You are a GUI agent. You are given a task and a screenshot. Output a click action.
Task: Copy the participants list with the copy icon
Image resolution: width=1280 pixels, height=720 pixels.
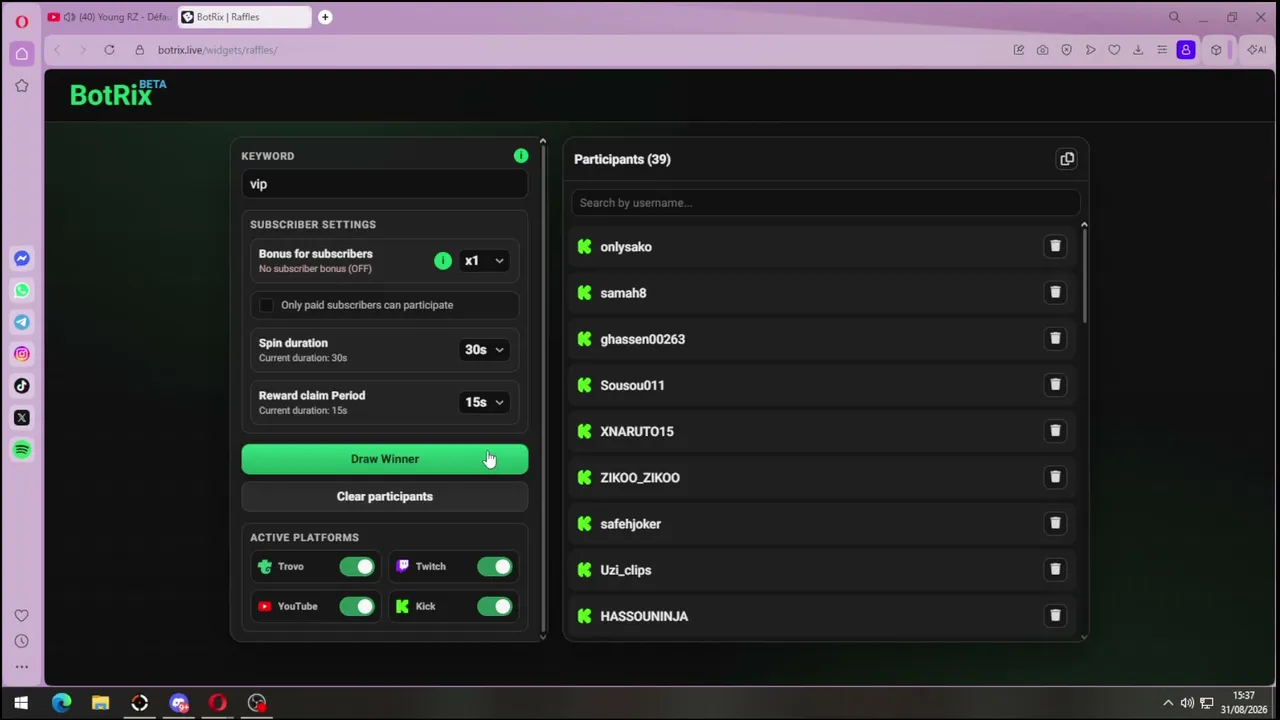tap(1067, 159)
